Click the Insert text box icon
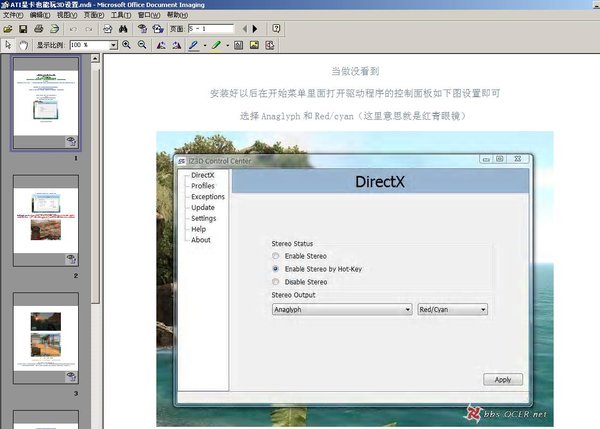The height and width of the screenshot is (429, 600). tap(238, 45)
